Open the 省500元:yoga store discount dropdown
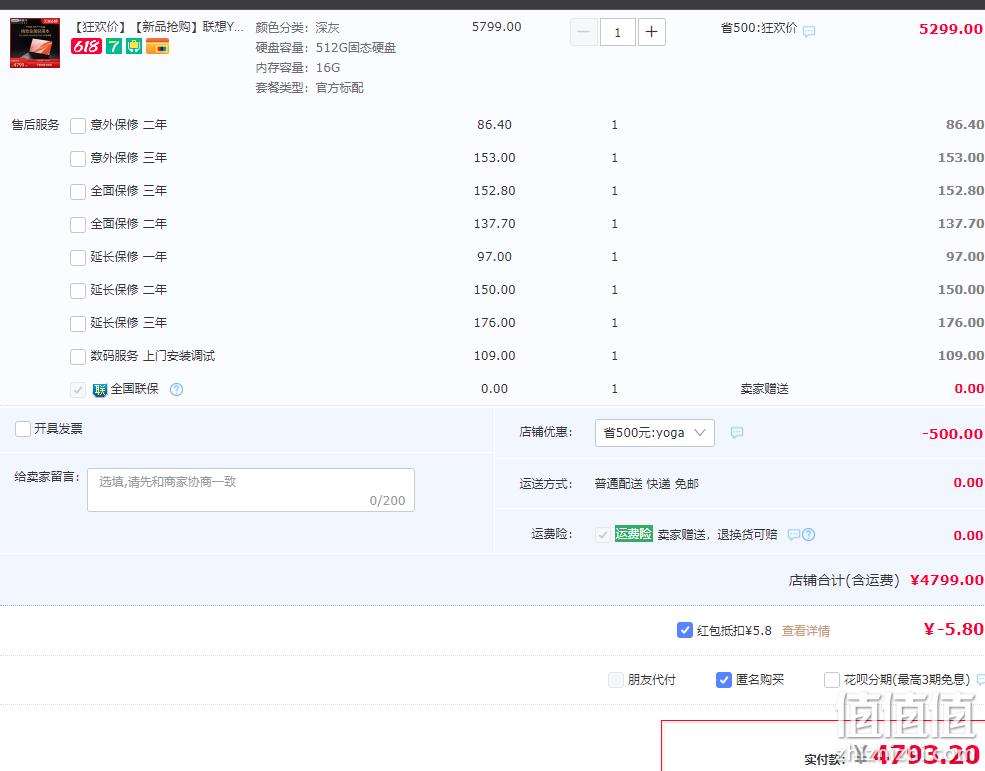 tap(655, 433)
